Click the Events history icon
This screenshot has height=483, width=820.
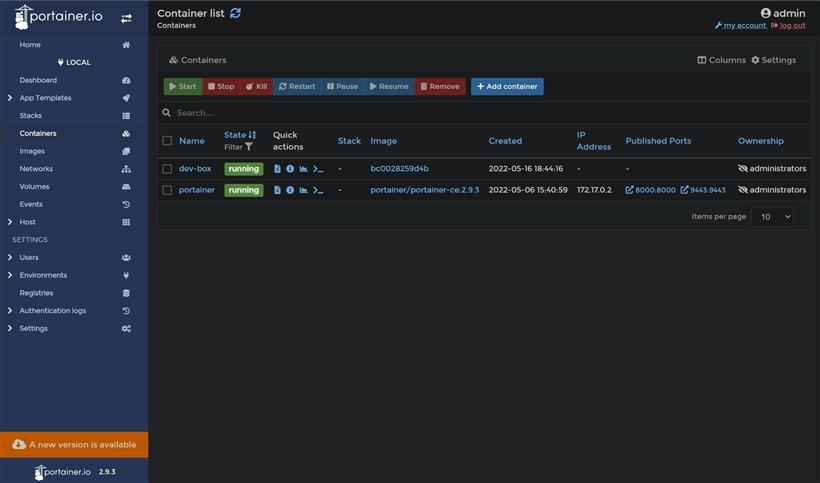pyautogui.click(x=126, y=205)
